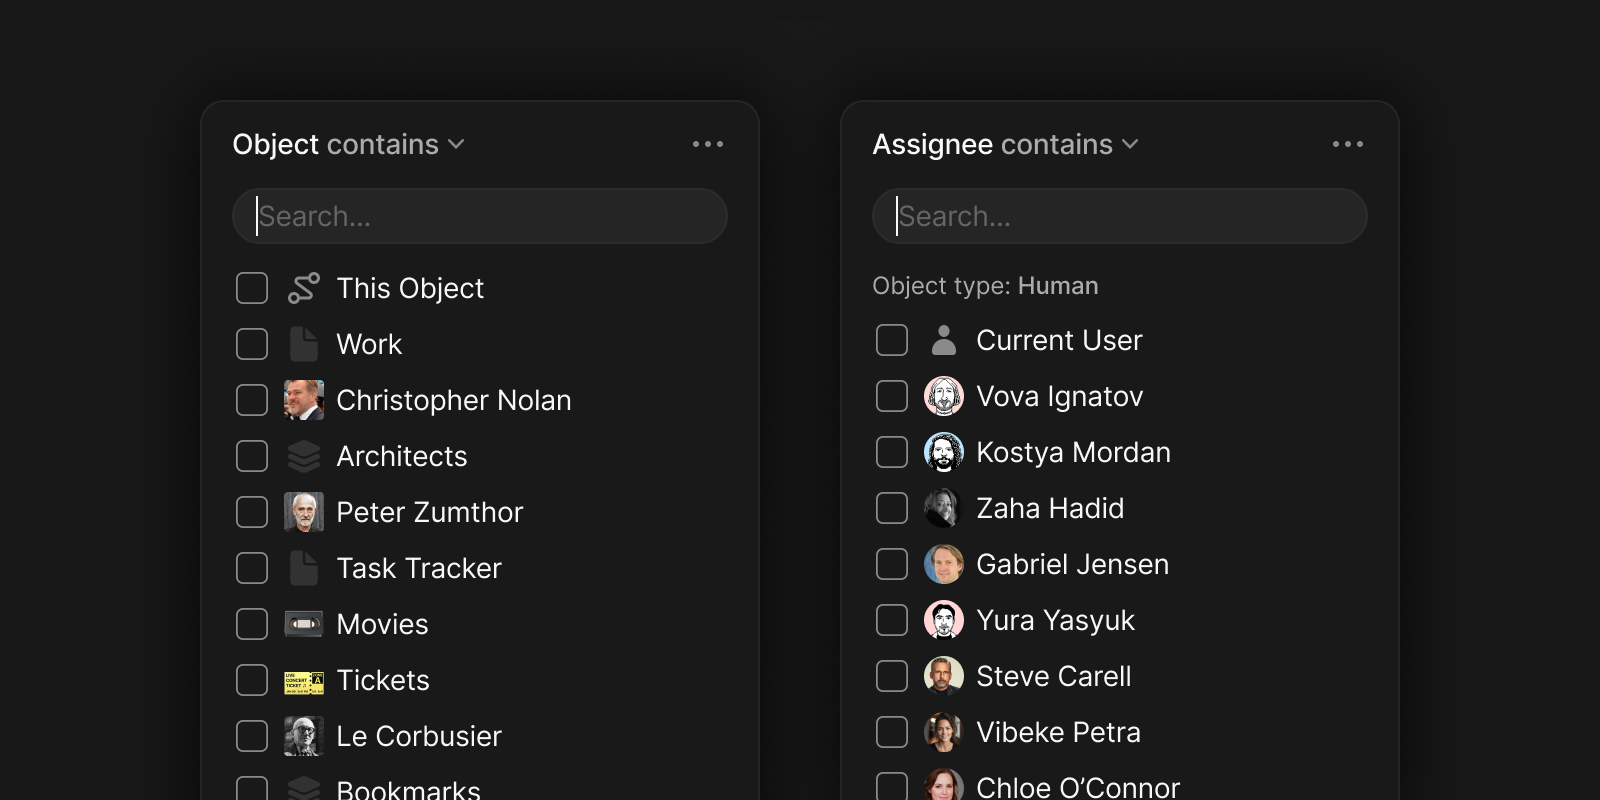The height and width of the screenshot is (800, 1600).
Task: Select the Steve Carell checkbox
Action: tap(892, 676)
